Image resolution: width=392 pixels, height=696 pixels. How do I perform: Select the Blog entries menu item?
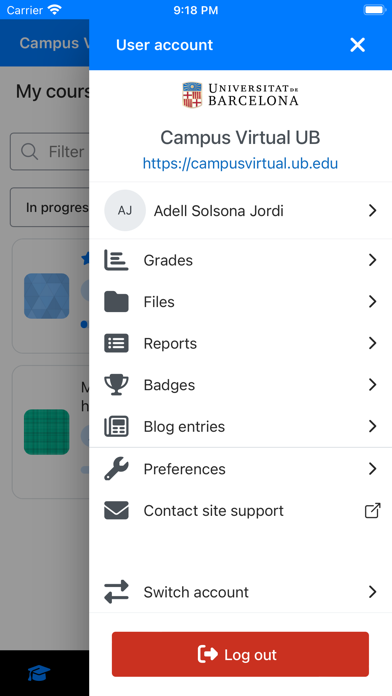point(241,427)
